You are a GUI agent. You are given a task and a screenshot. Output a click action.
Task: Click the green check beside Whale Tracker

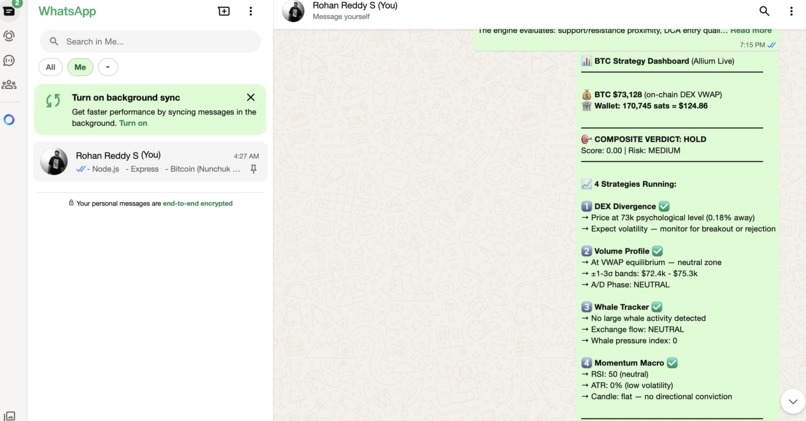pos(657,307)
